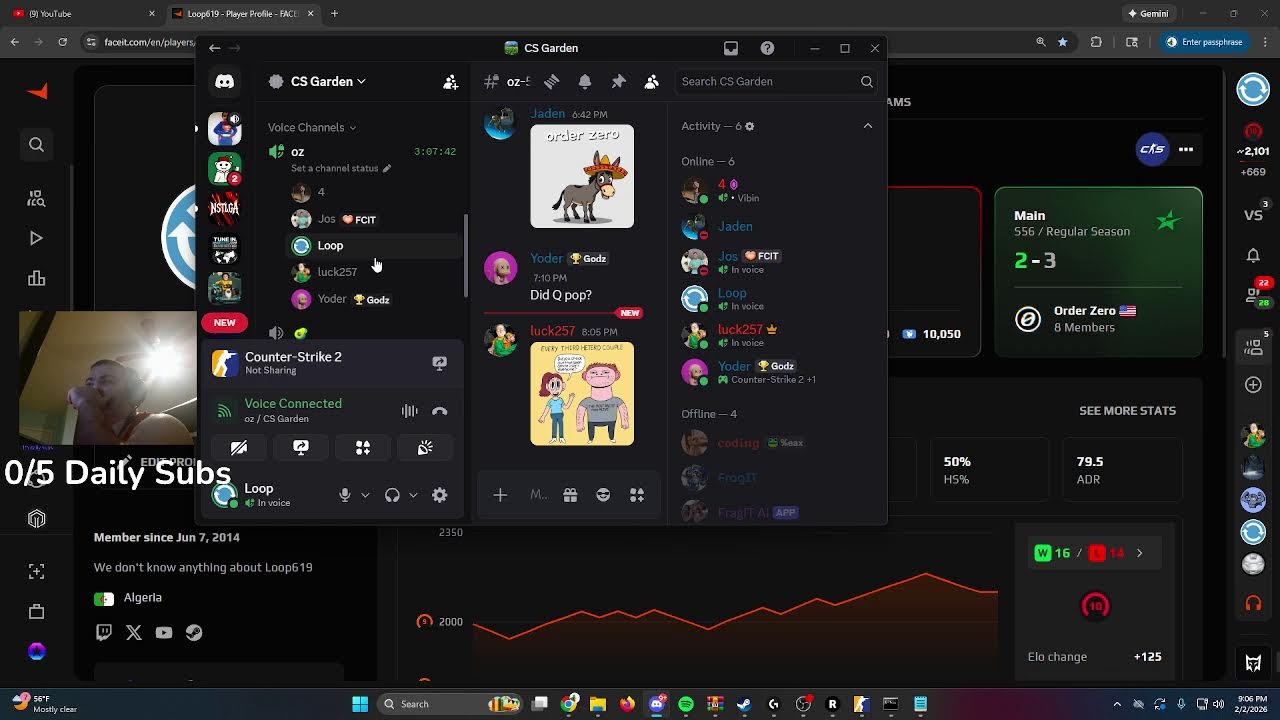
Task: Toggle headphone deafen in Discord
Action: [x=392, y=495]
